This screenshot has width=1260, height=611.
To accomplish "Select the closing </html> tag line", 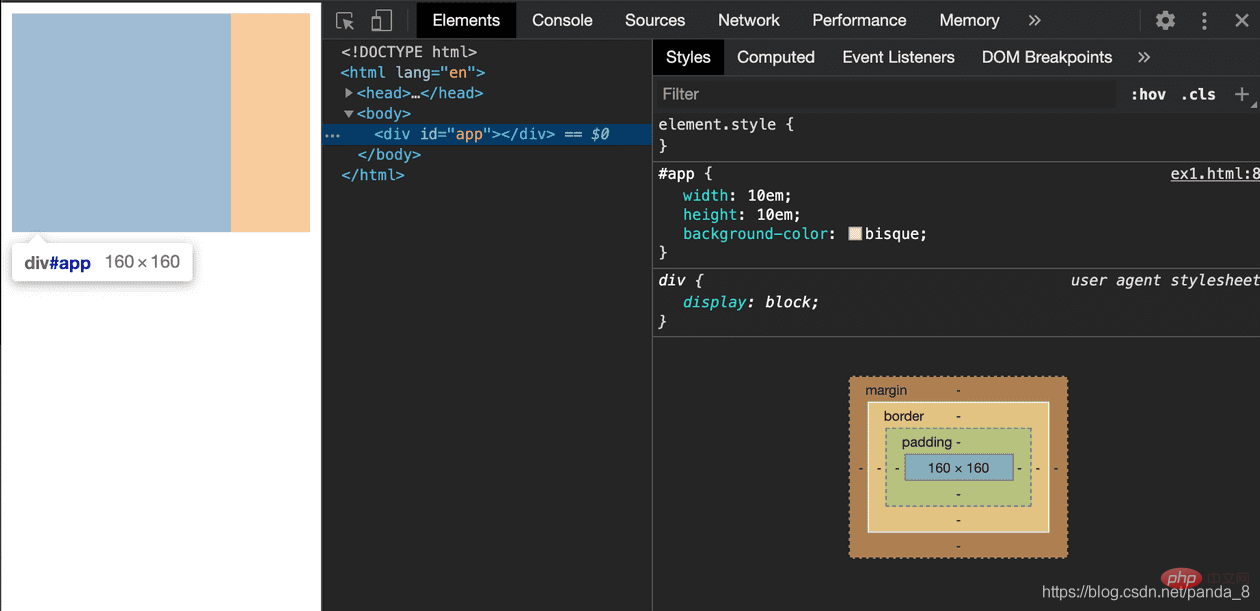I will click(x=373, y=175).
